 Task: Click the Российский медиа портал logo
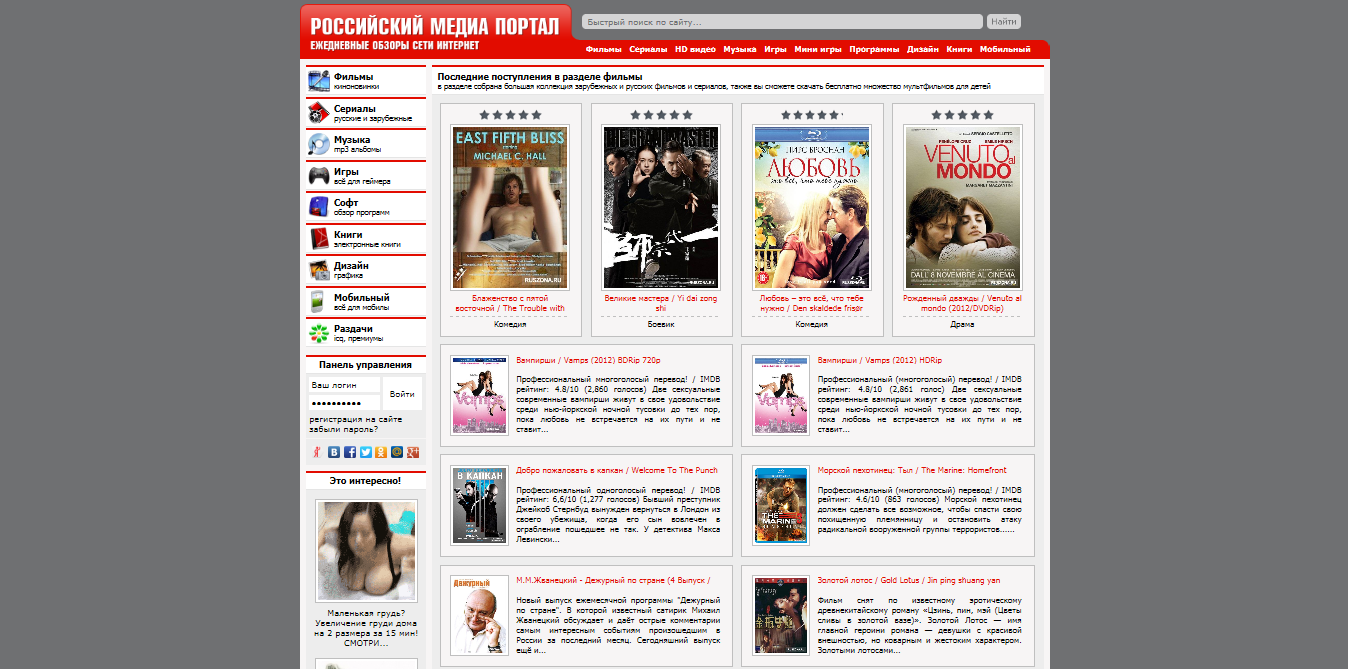point(436,31)
